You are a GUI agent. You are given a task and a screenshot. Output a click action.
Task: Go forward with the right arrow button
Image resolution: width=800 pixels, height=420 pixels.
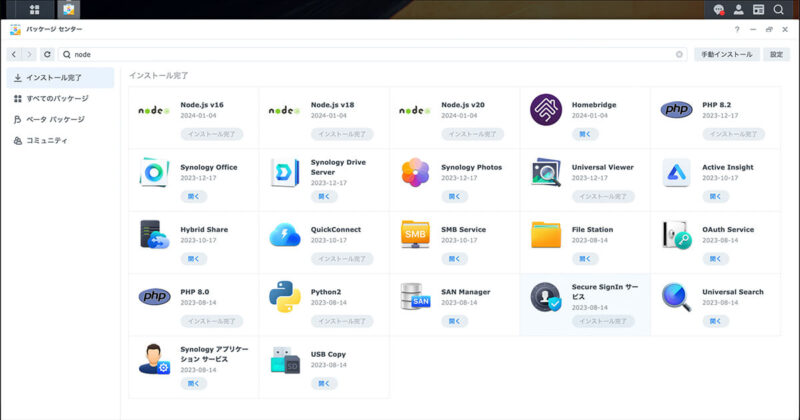point(29,54)
